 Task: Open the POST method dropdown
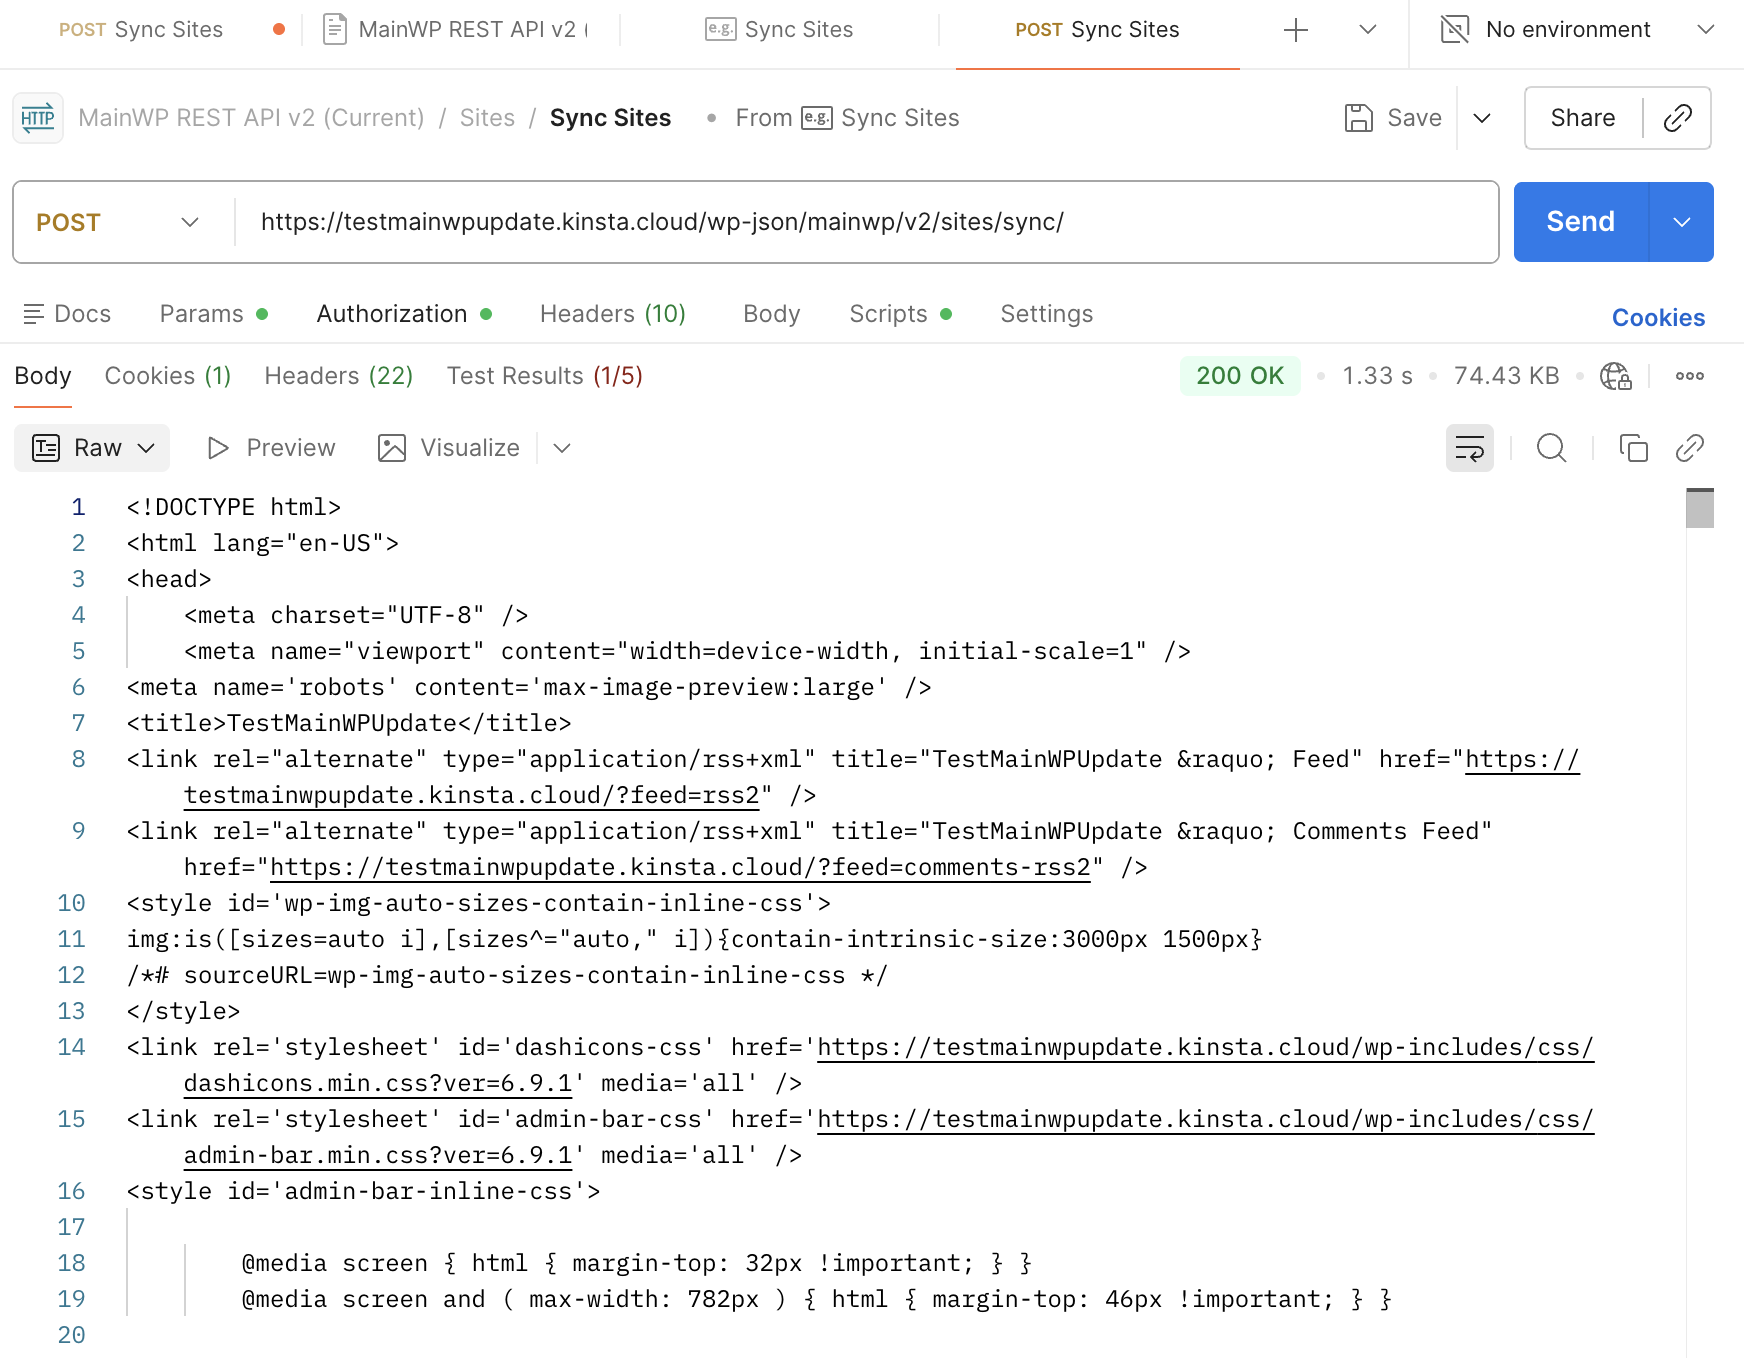(x=118, y=222)
